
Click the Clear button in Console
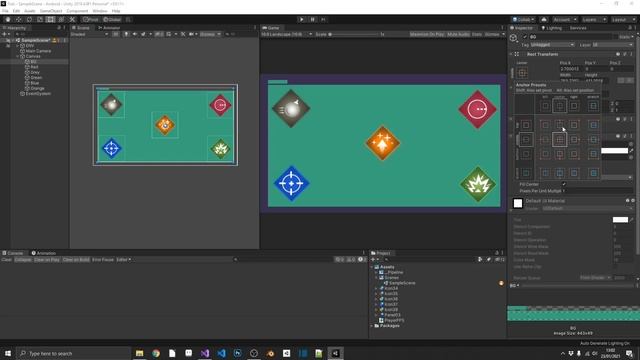tap(7, 260)
